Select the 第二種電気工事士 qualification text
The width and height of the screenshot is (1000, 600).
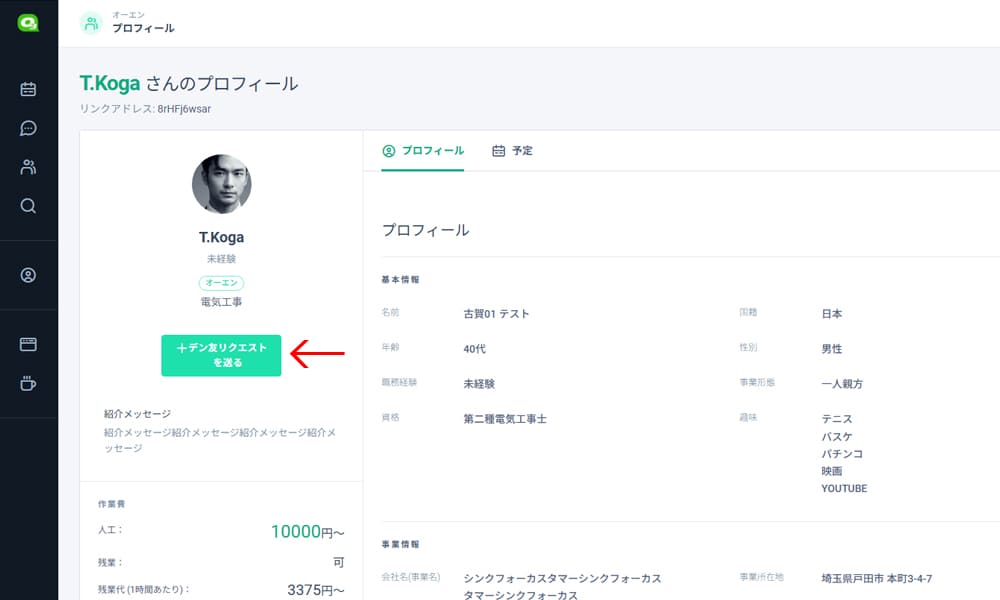coord(505,419)
